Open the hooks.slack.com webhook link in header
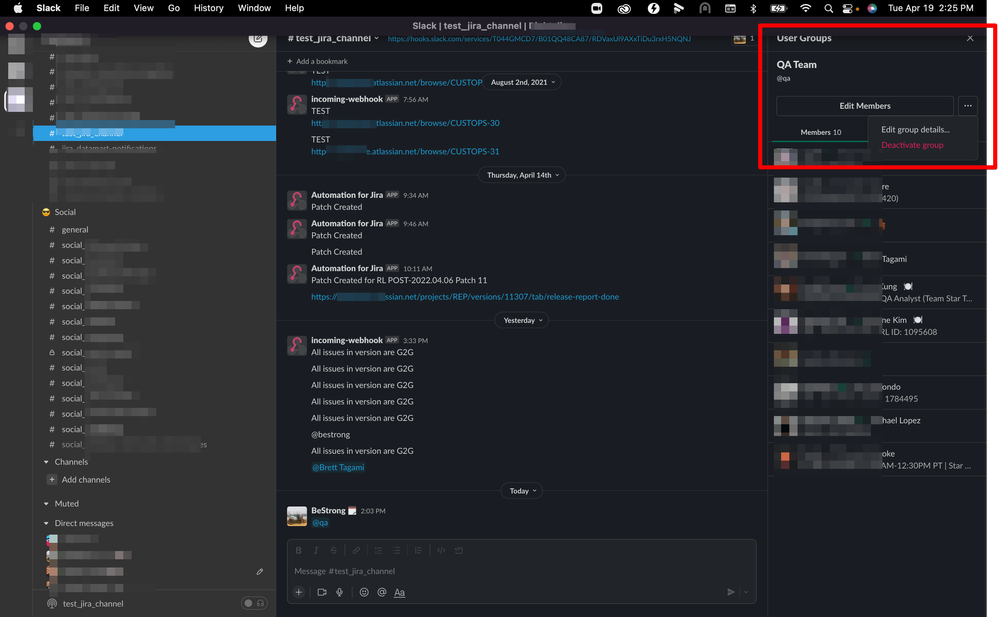 [x=539, y=39]
